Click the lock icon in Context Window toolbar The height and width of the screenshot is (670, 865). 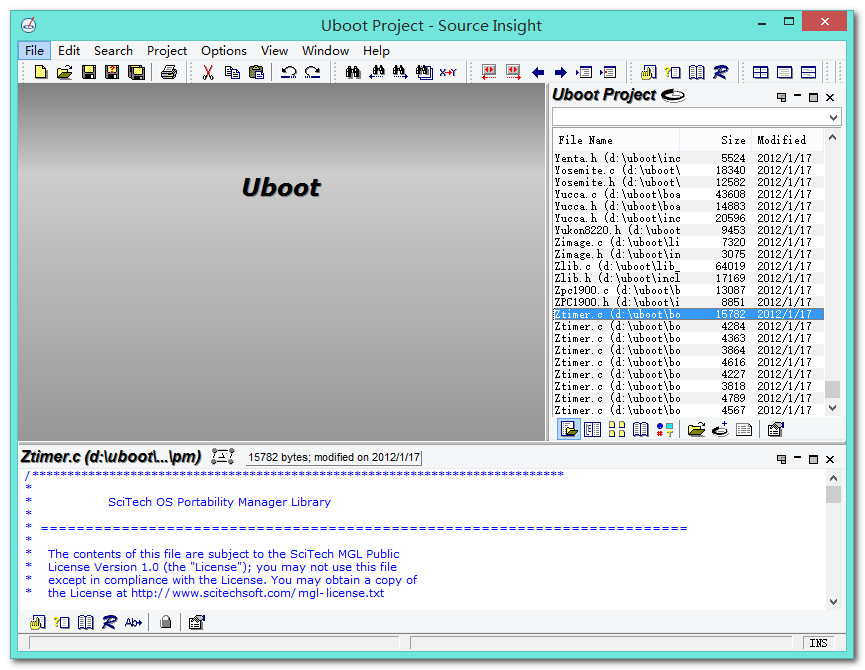pos(165,623)
